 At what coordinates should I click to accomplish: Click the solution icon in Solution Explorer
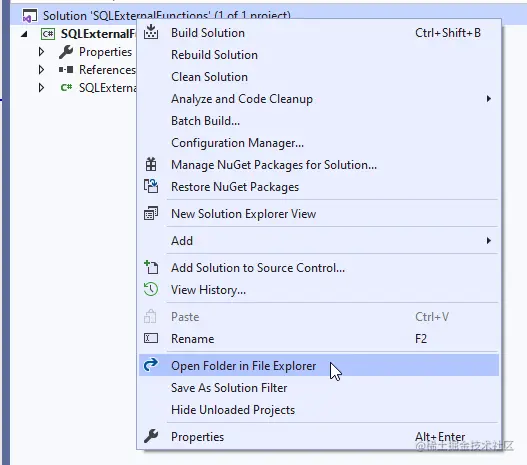[x=30, y=16]
